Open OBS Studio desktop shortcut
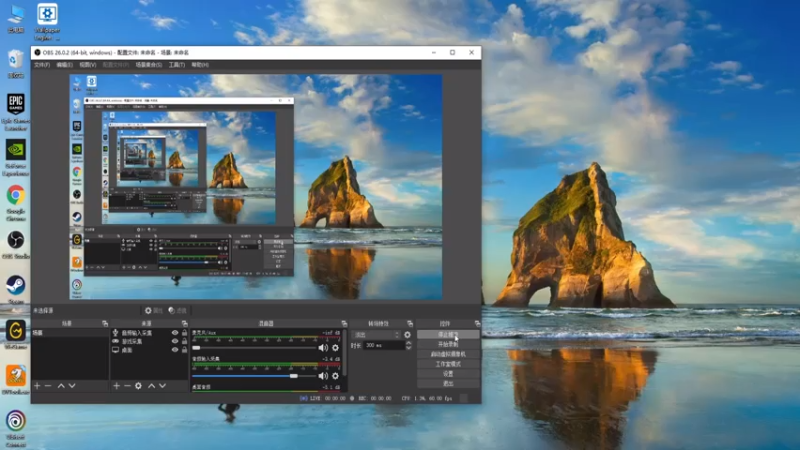Image resolution: width=800 pixels, height=450 pixels. coord(16,245)
